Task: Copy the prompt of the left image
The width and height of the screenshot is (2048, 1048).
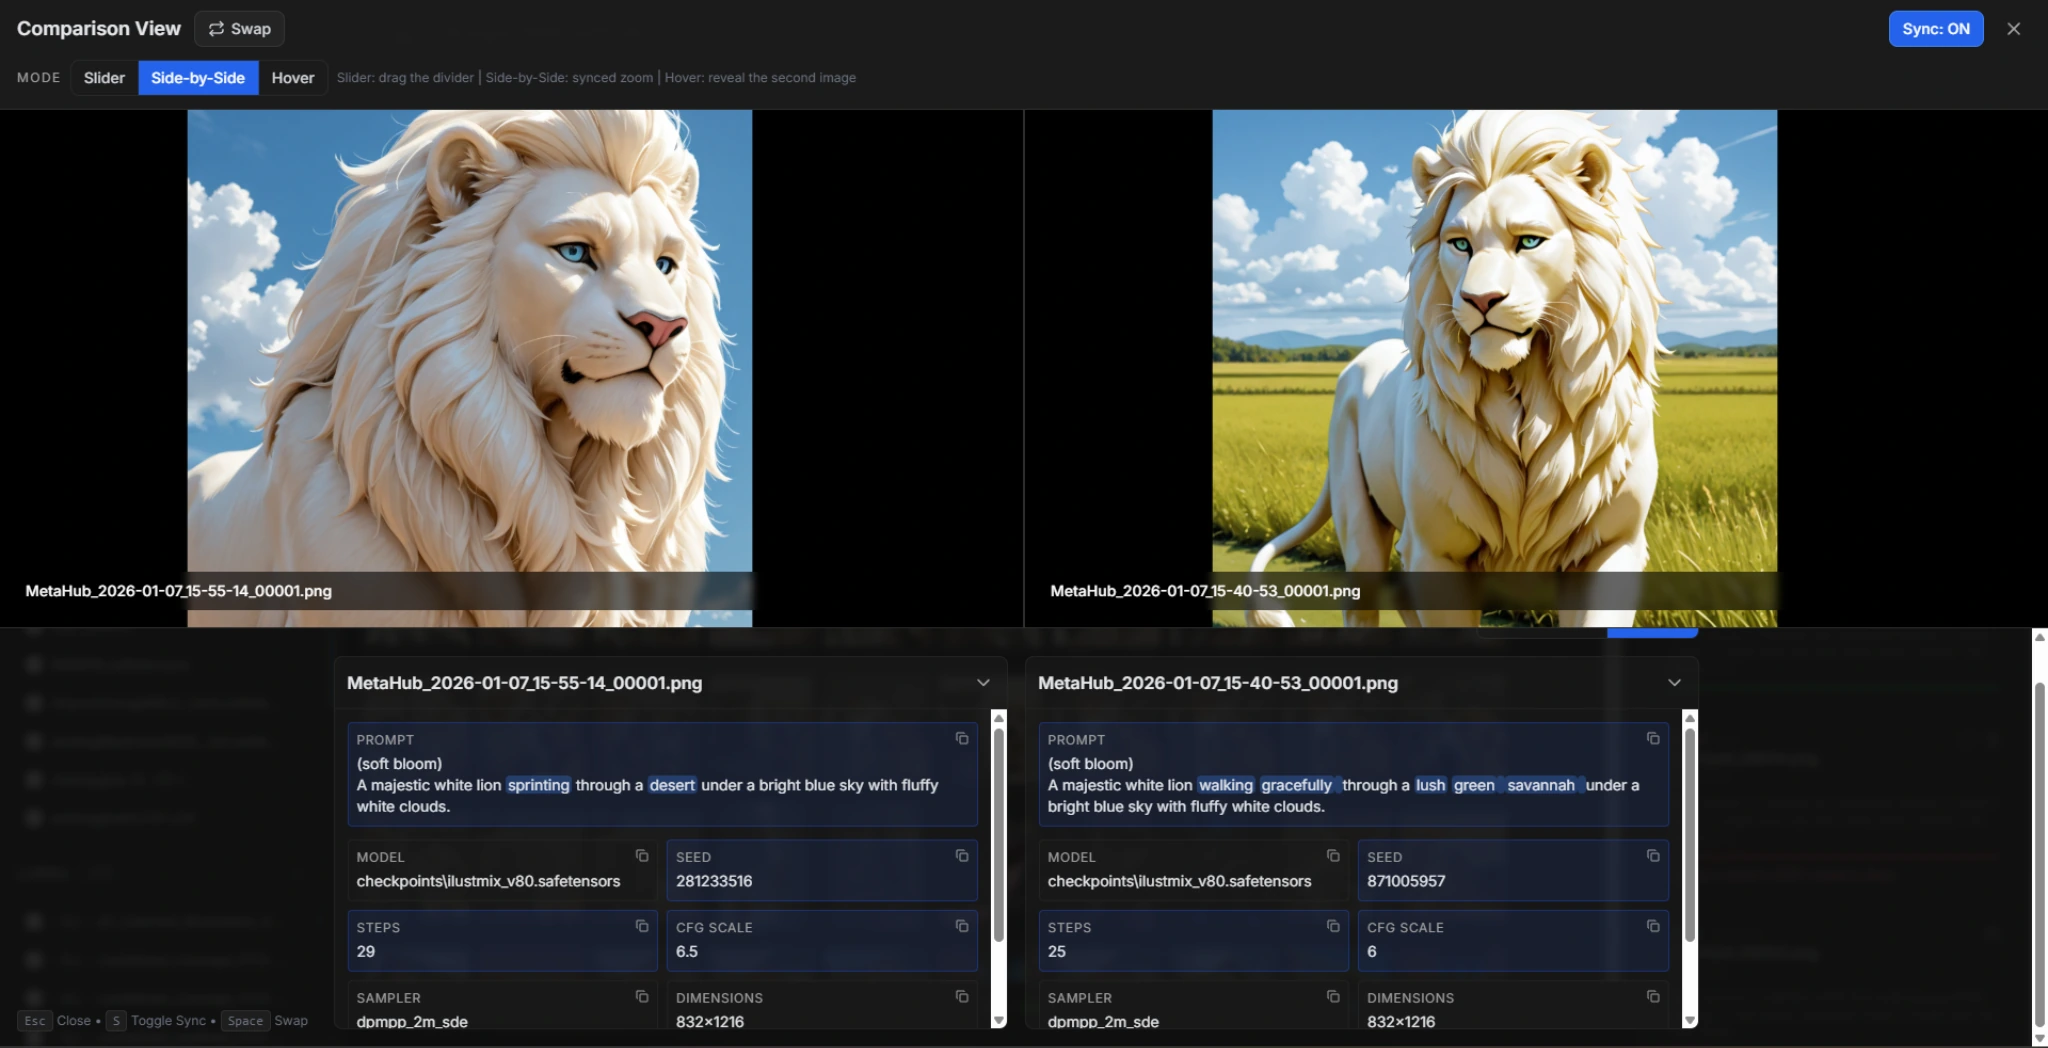Action: tap(961, 738)
